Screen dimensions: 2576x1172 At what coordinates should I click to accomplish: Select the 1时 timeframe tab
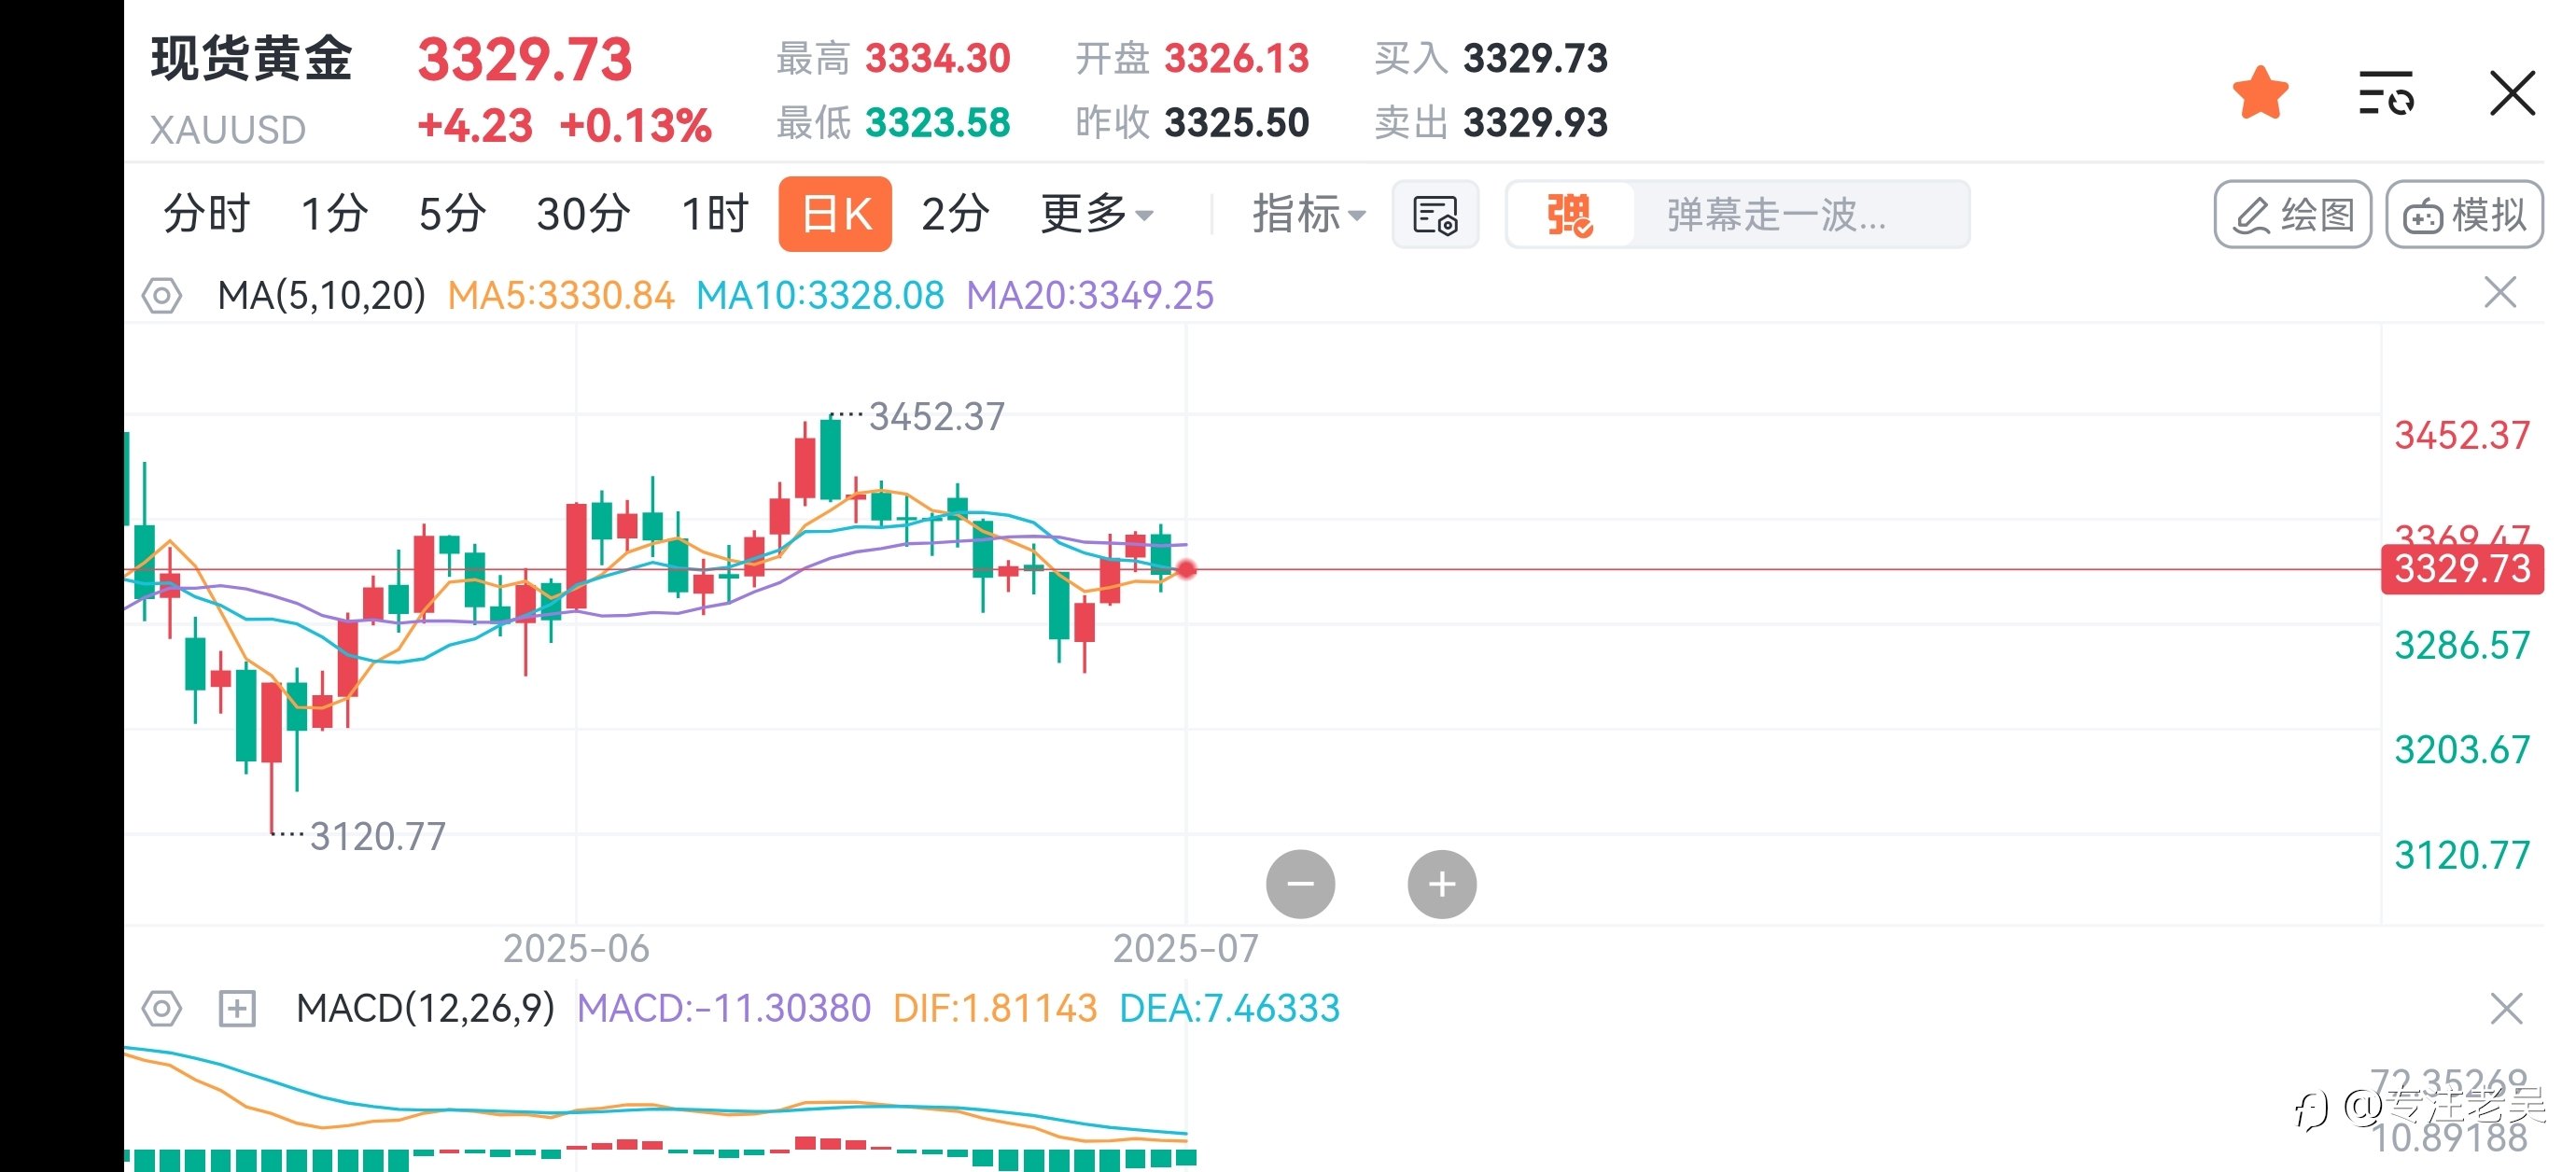point(714,214)
